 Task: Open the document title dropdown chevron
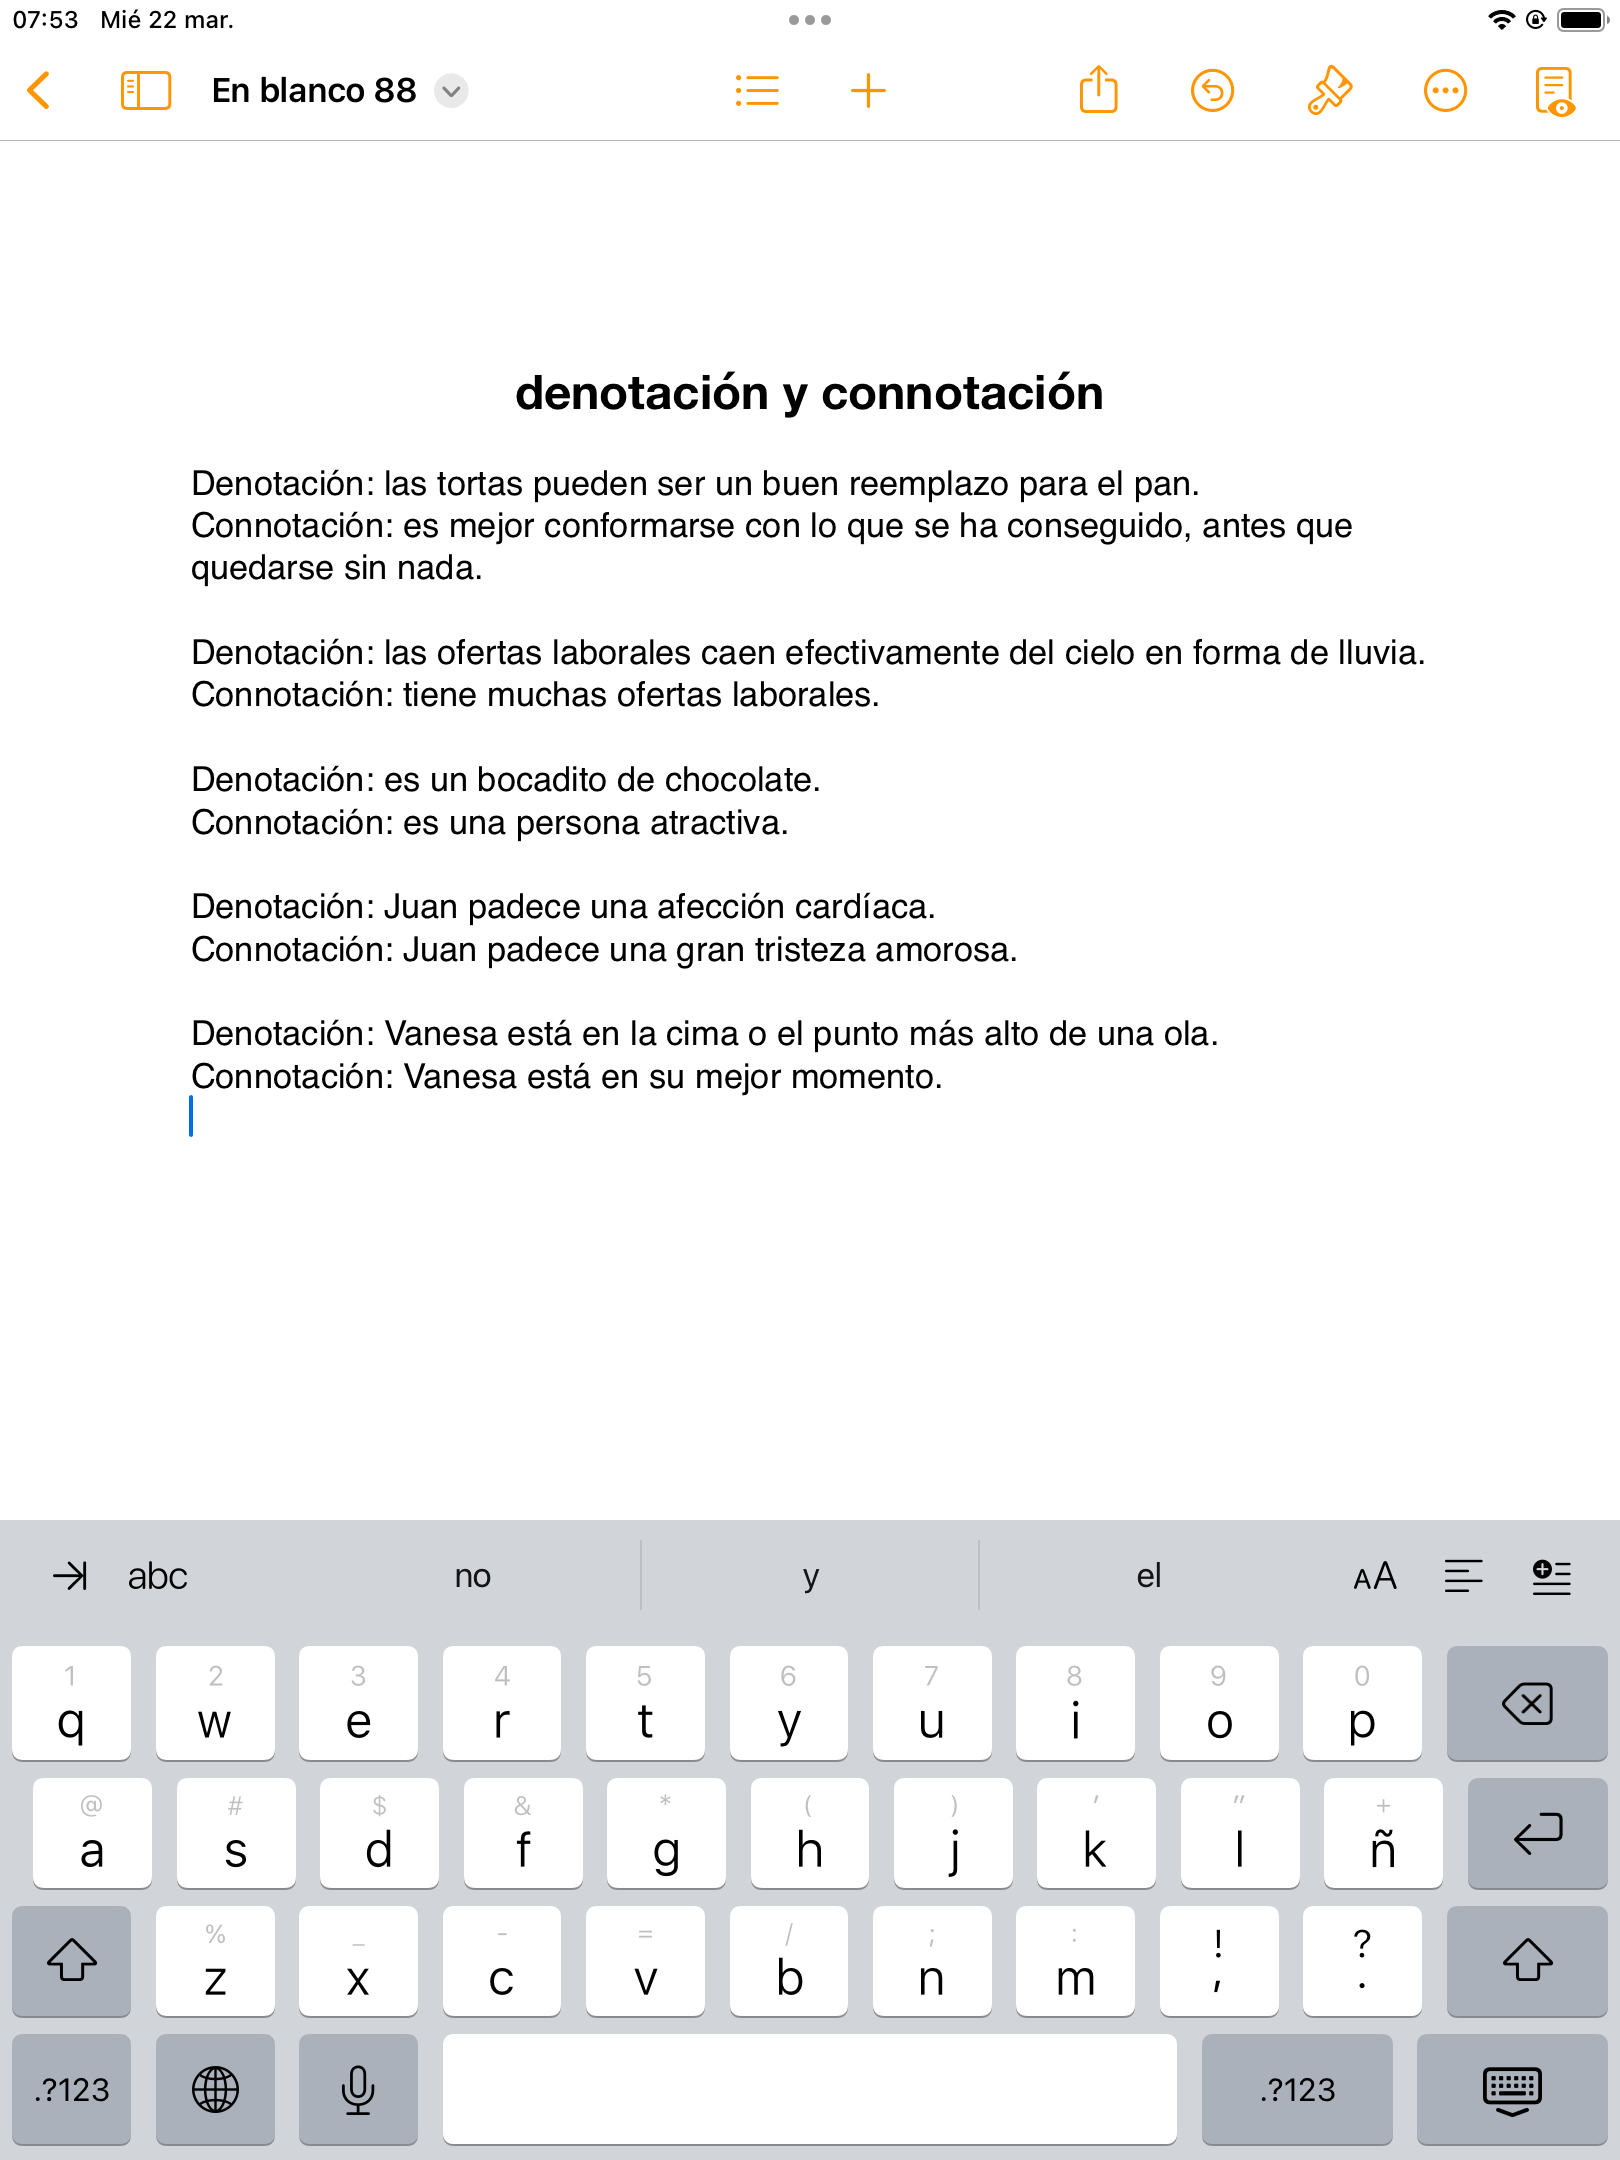[452, 91]
